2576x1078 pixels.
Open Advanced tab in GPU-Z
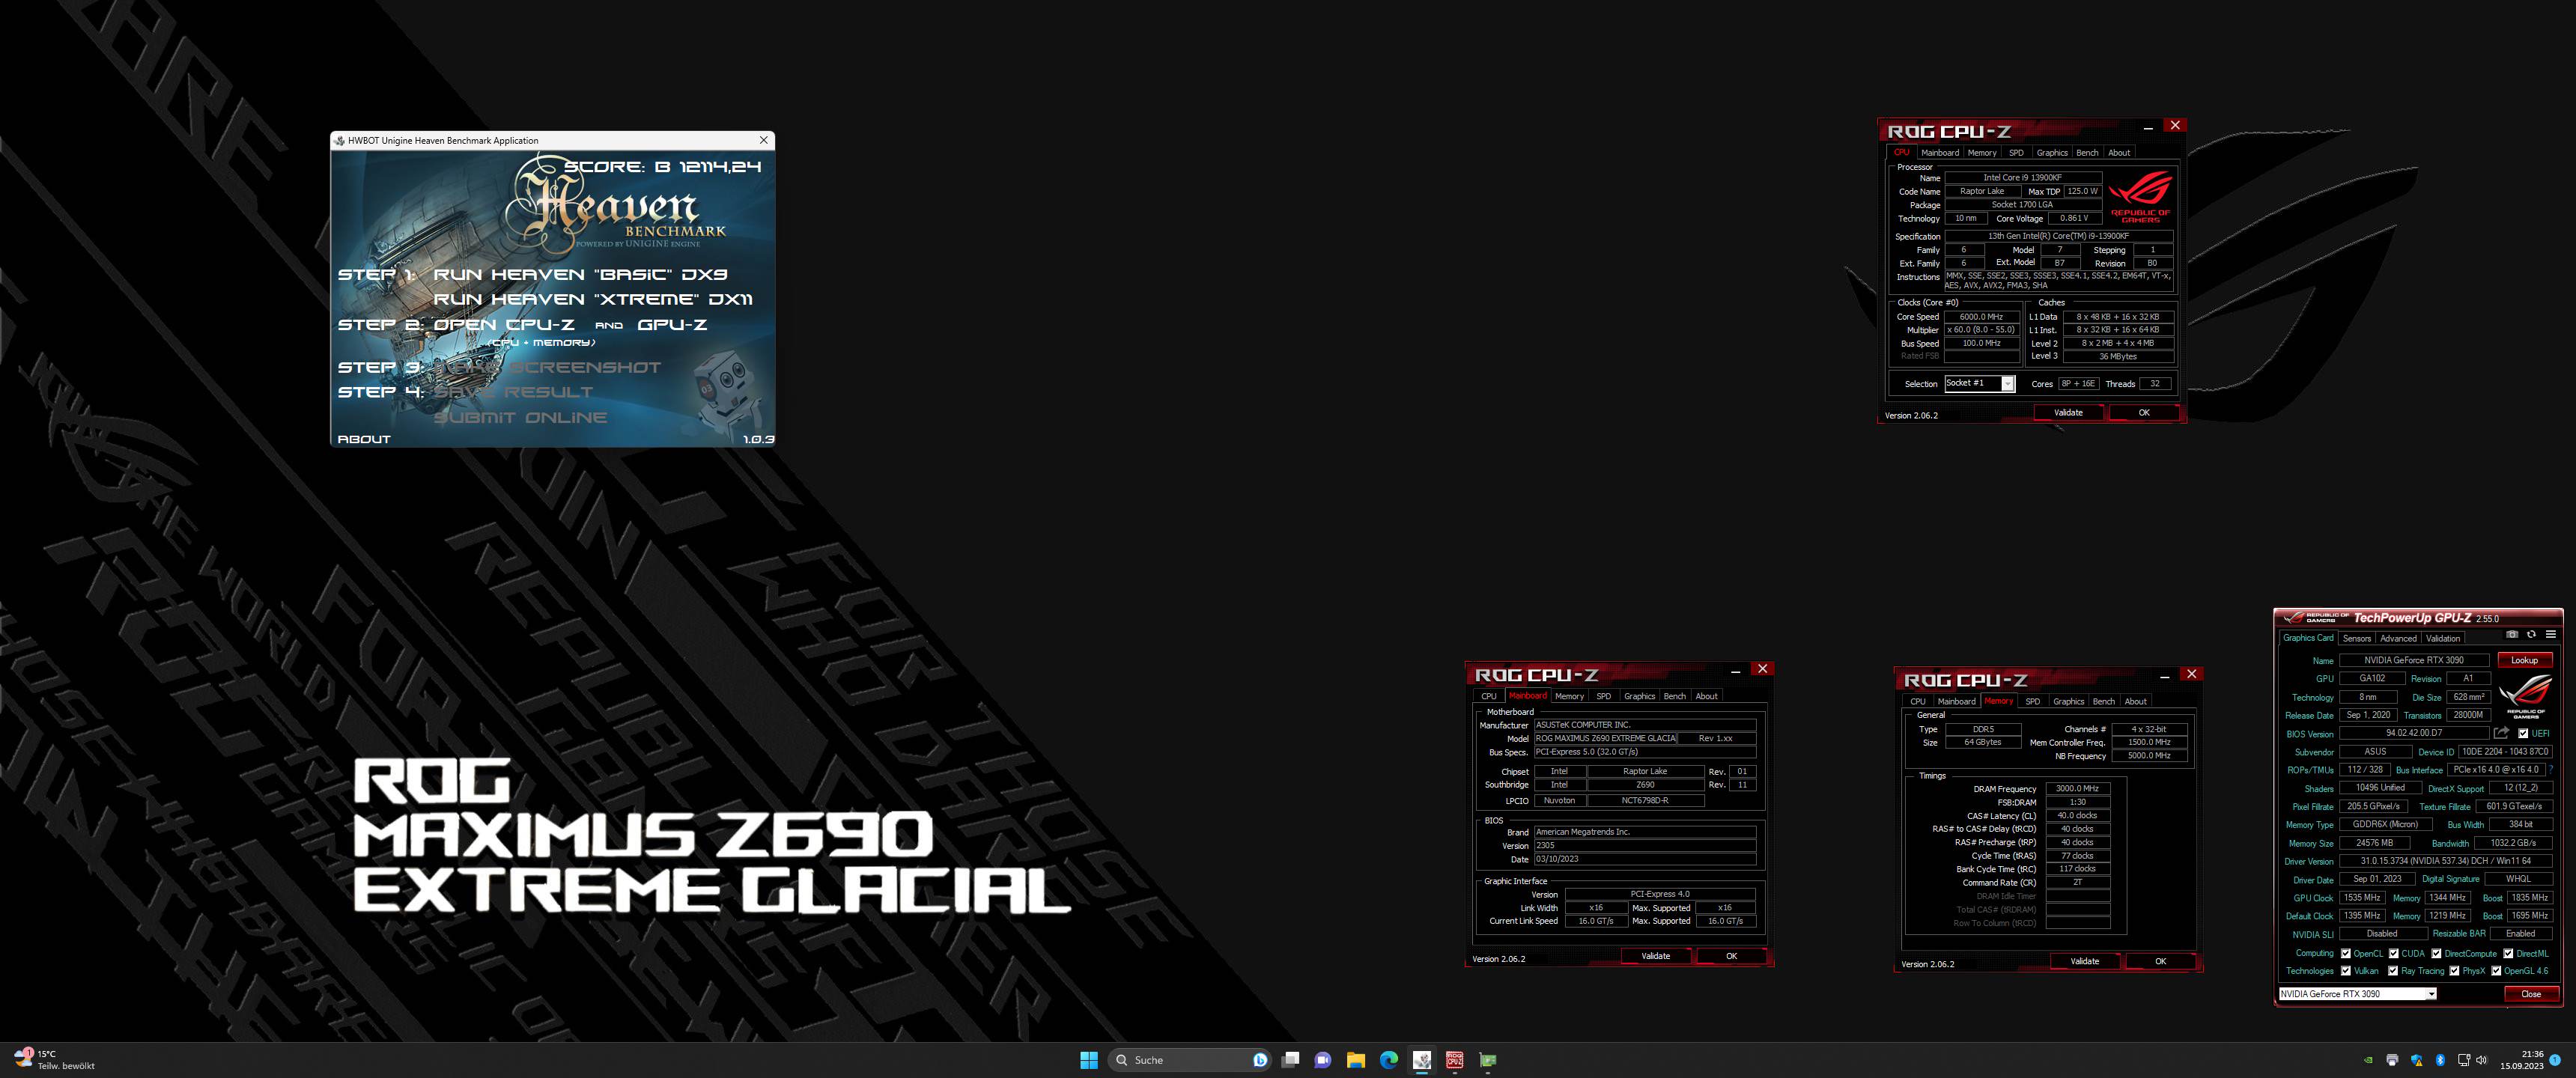click(2398, 638)
